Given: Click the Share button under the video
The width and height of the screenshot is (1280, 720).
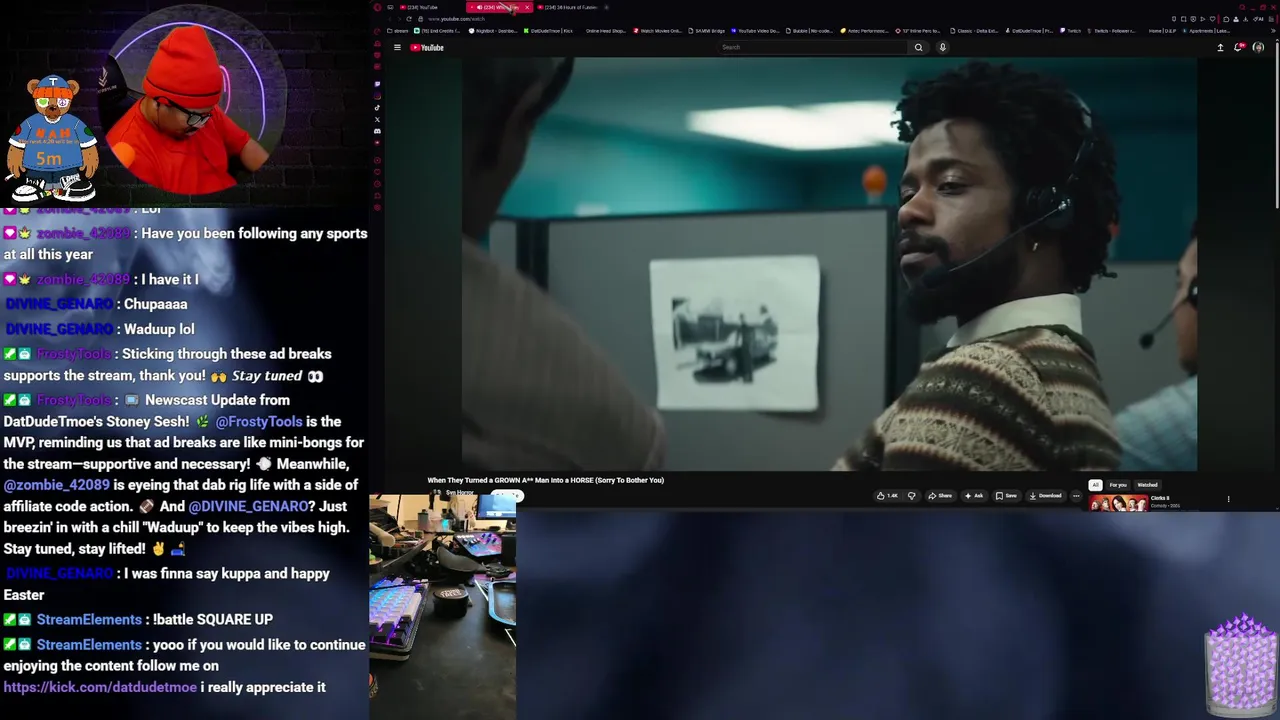Looking at the screenshot, I should (x=940, y=496).
